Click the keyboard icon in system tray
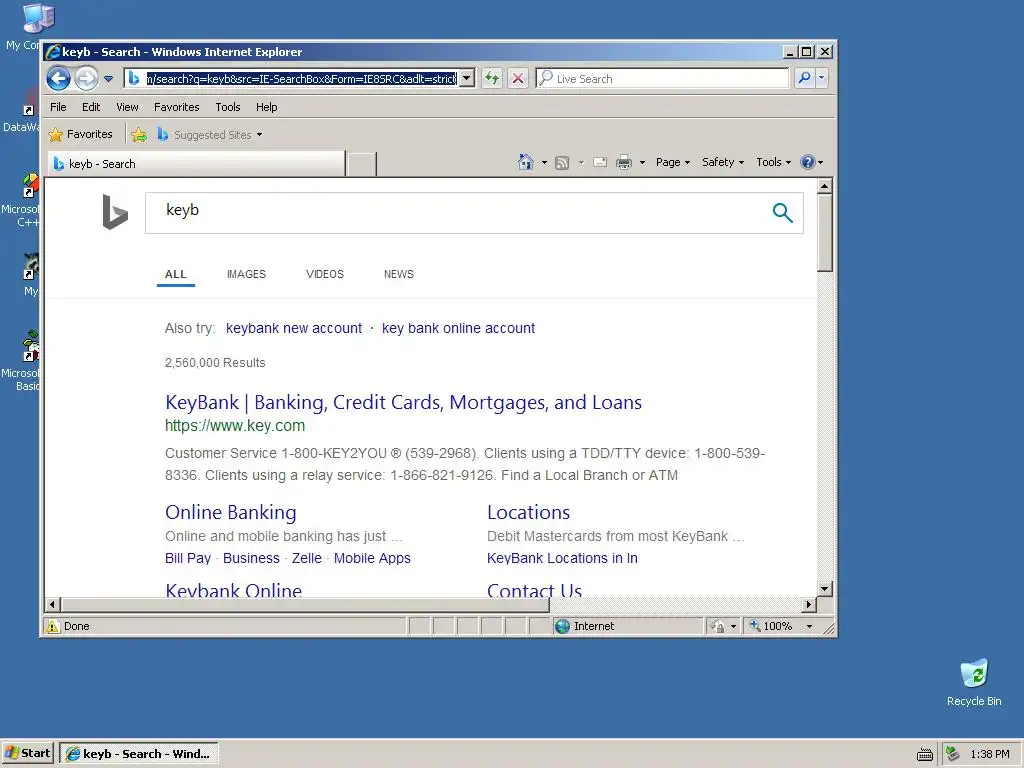1024x768 pixels. click(925, 754)
